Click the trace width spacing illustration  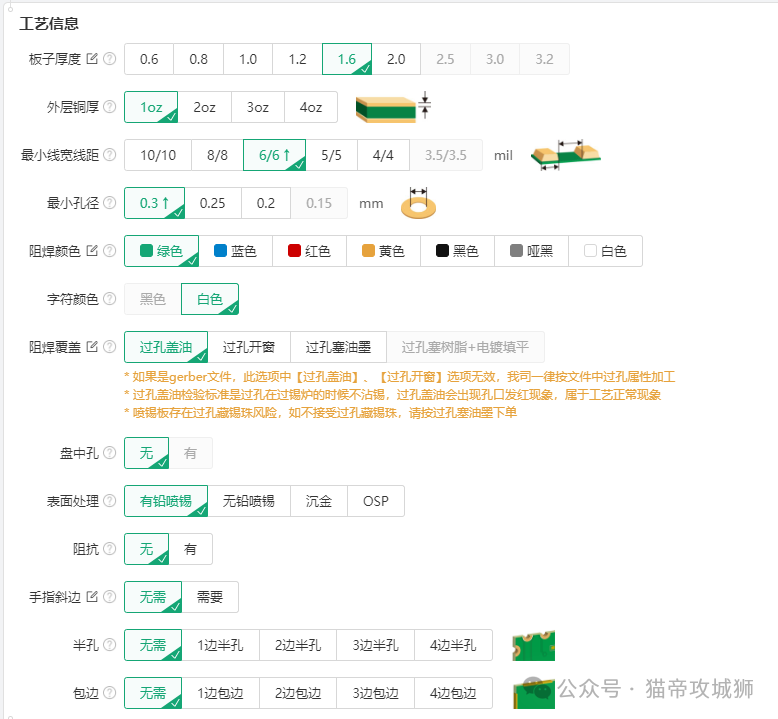pyautogui.click(x=566, y=155)
